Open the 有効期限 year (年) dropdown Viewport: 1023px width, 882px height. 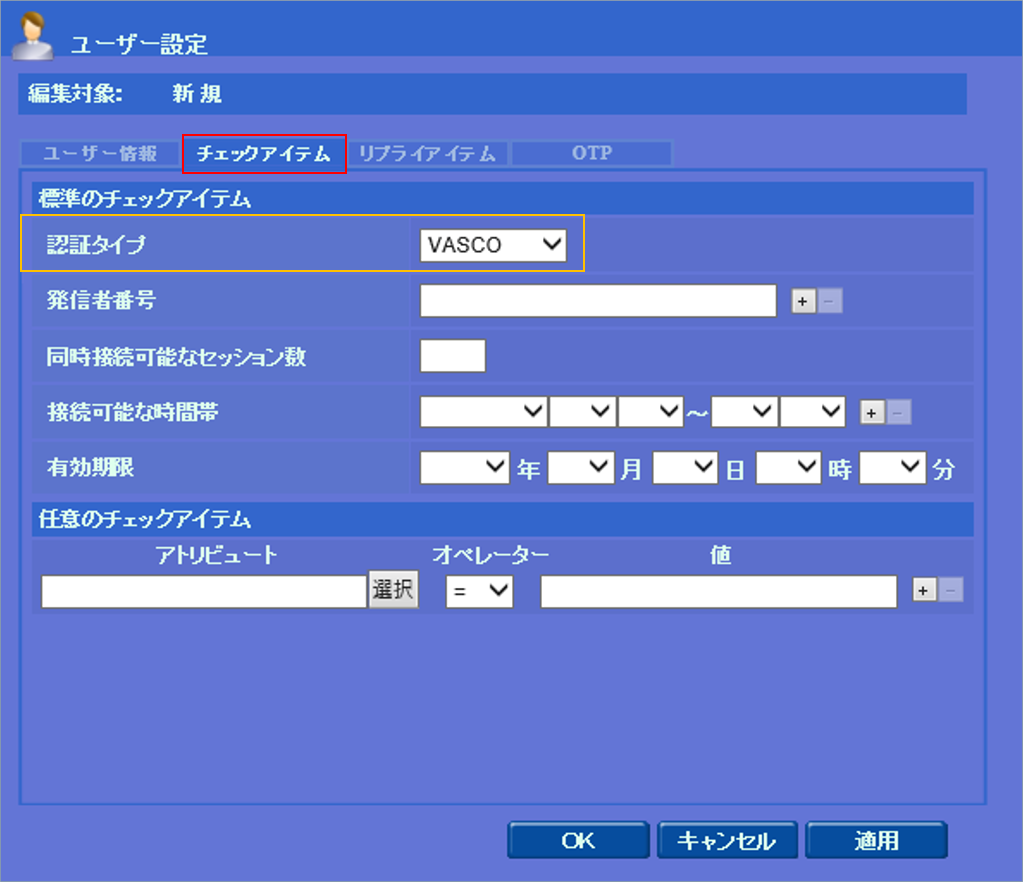coord(464,468)
